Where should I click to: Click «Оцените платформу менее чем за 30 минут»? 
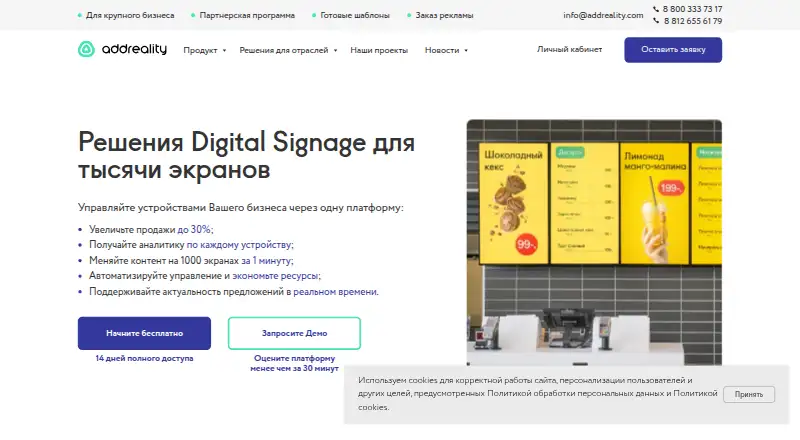click(294, 363)
